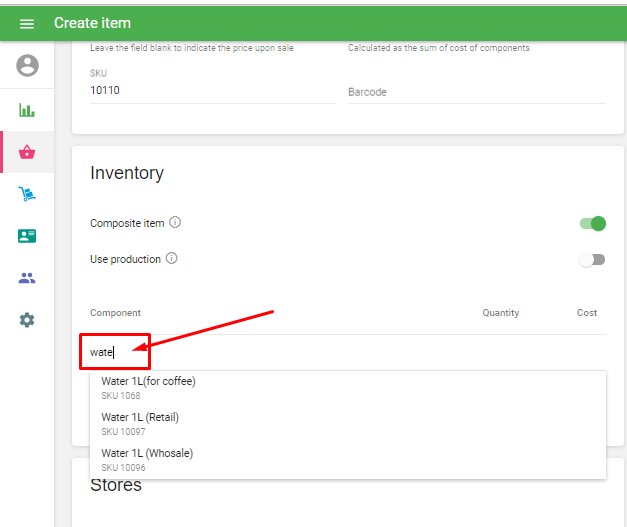Choose Water 1L (Retail) from suggestions
627x527 pixels.
(x=140, y=423)
